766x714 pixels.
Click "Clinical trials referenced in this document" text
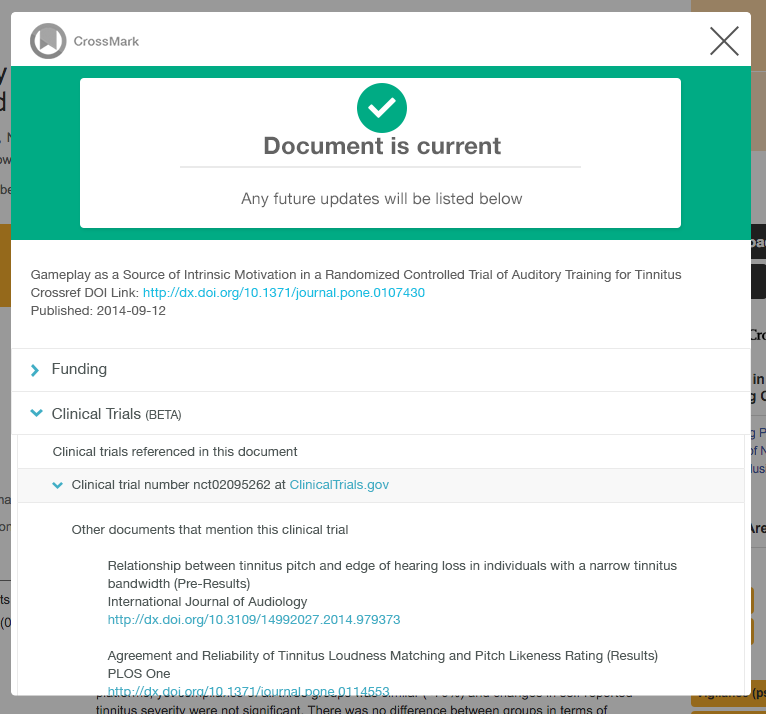tap(175, 451)
